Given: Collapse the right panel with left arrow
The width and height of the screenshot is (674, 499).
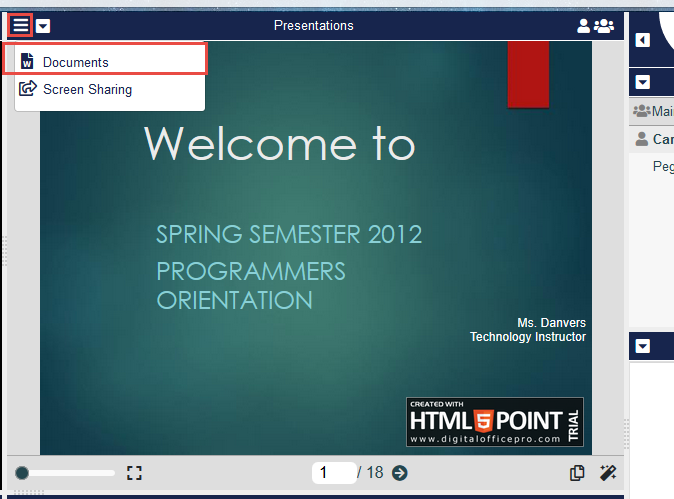Looking at the screenshot, I should click(x=643, y=40).
